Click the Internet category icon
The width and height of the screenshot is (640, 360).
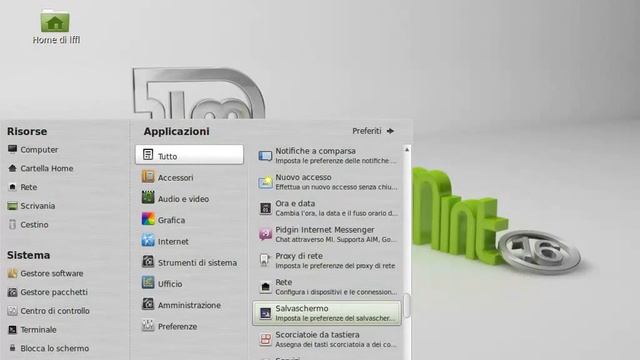tap(148, 240)
